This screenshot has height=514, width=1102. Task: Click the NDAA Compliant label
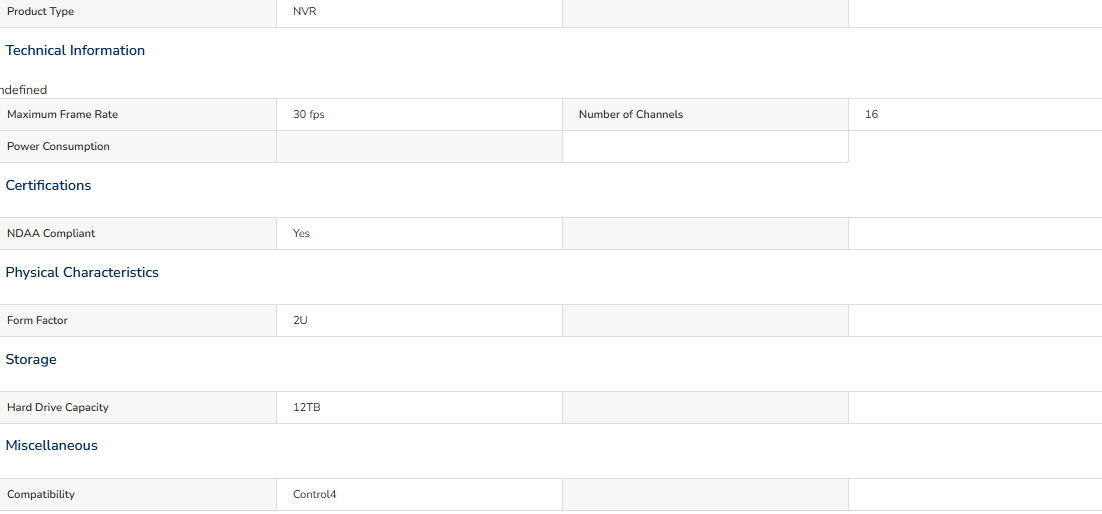(51, 233)
